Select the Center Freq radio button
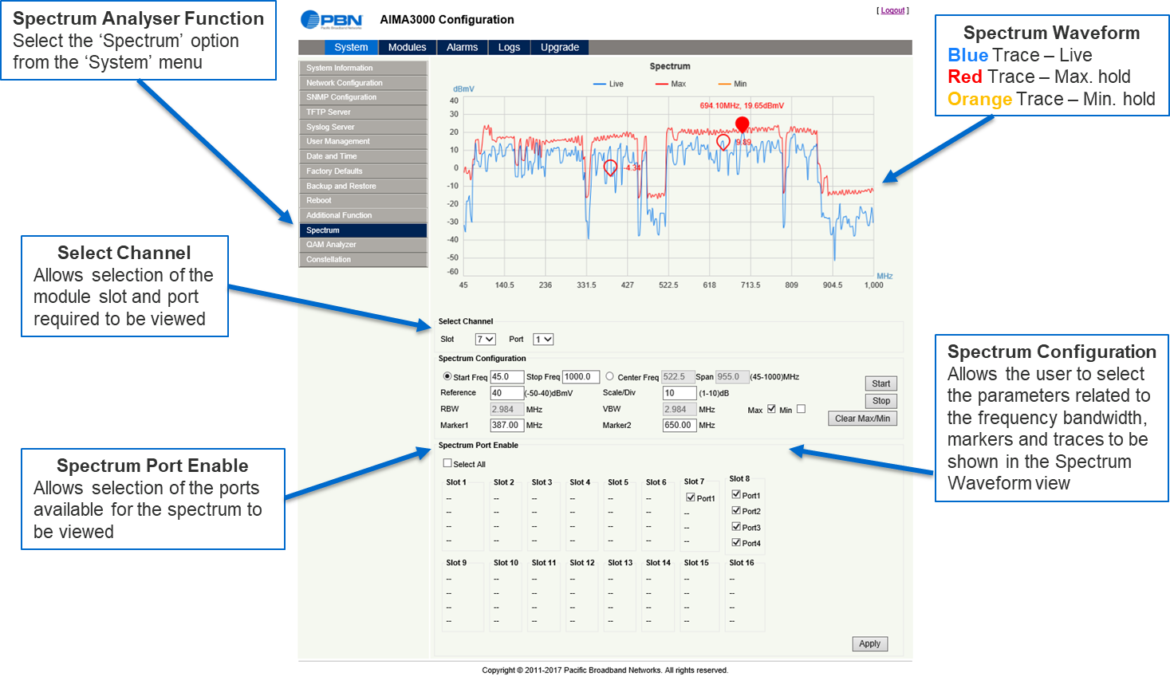Viewport: 1170px width, 680px height. click(610, 377)
